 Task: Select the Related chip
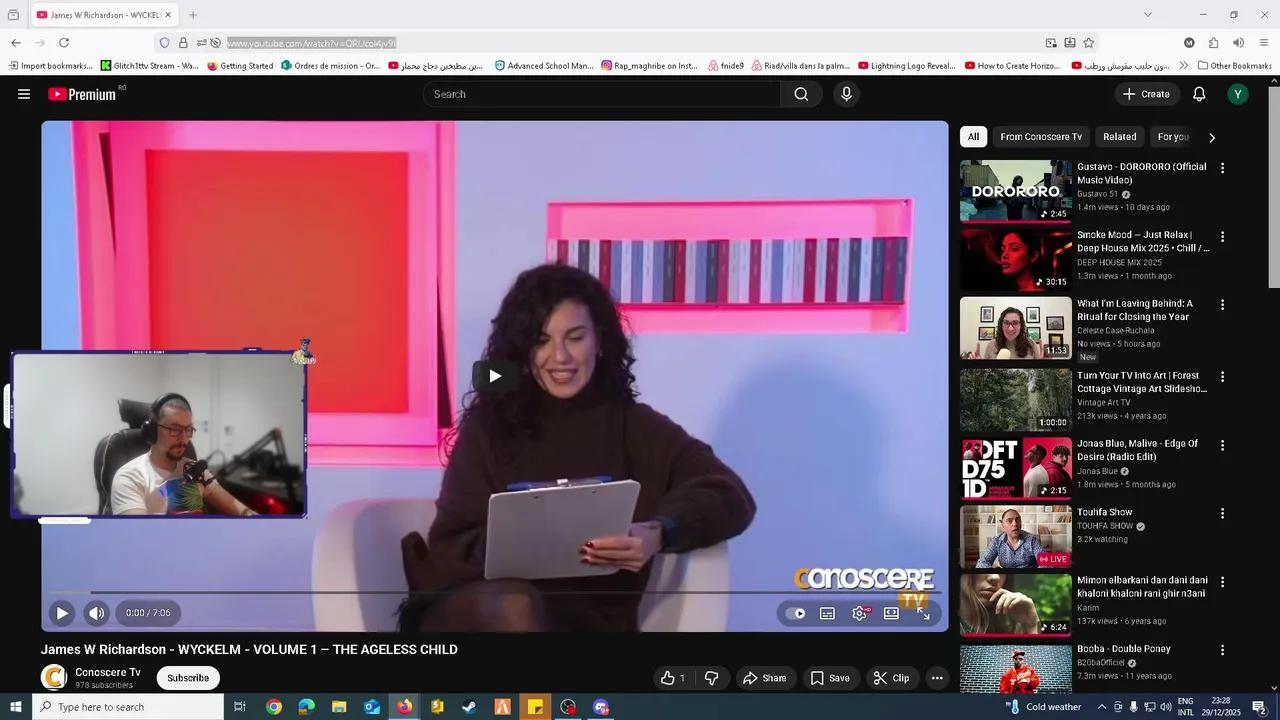click(1119, 137)
